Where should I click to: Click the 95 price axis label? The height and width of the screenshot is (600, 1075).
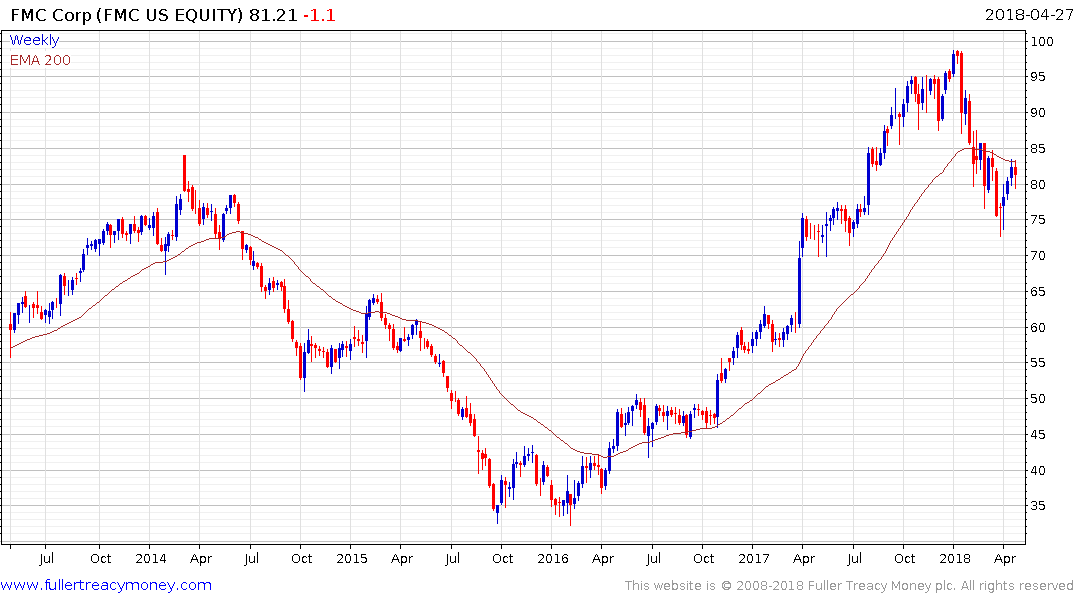(1038, 77)
